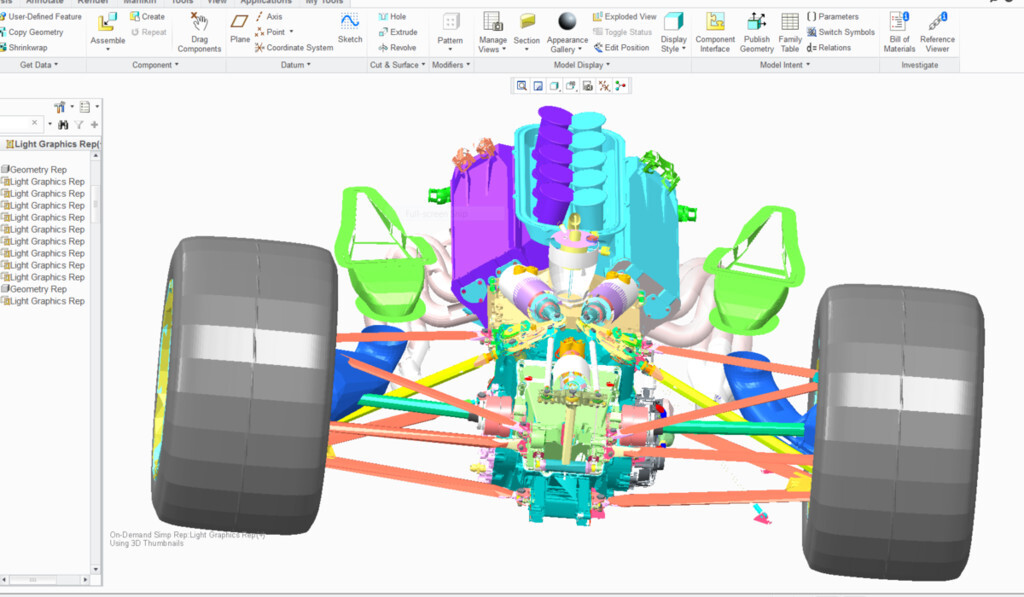
Task: Open the Sketch tool
Action: coord(349,28)
